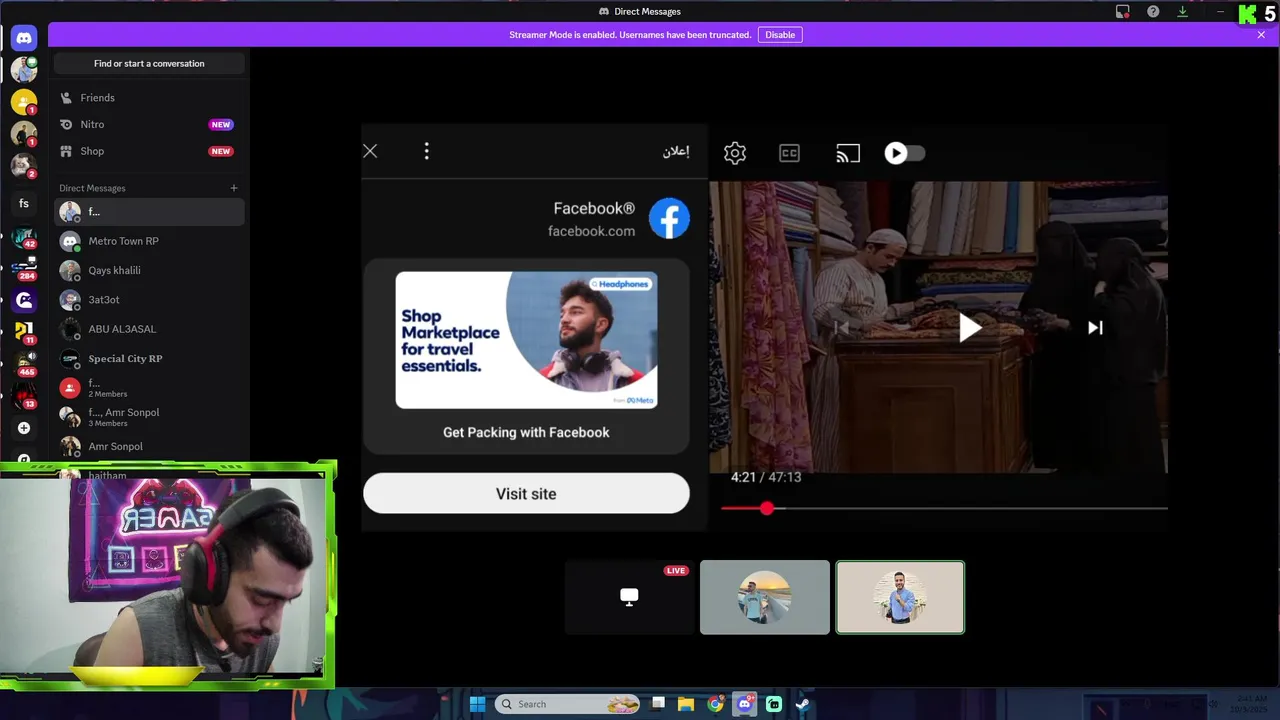
Task: Open the "fs" server in the sidebar
Action: [x=24, y=204]
